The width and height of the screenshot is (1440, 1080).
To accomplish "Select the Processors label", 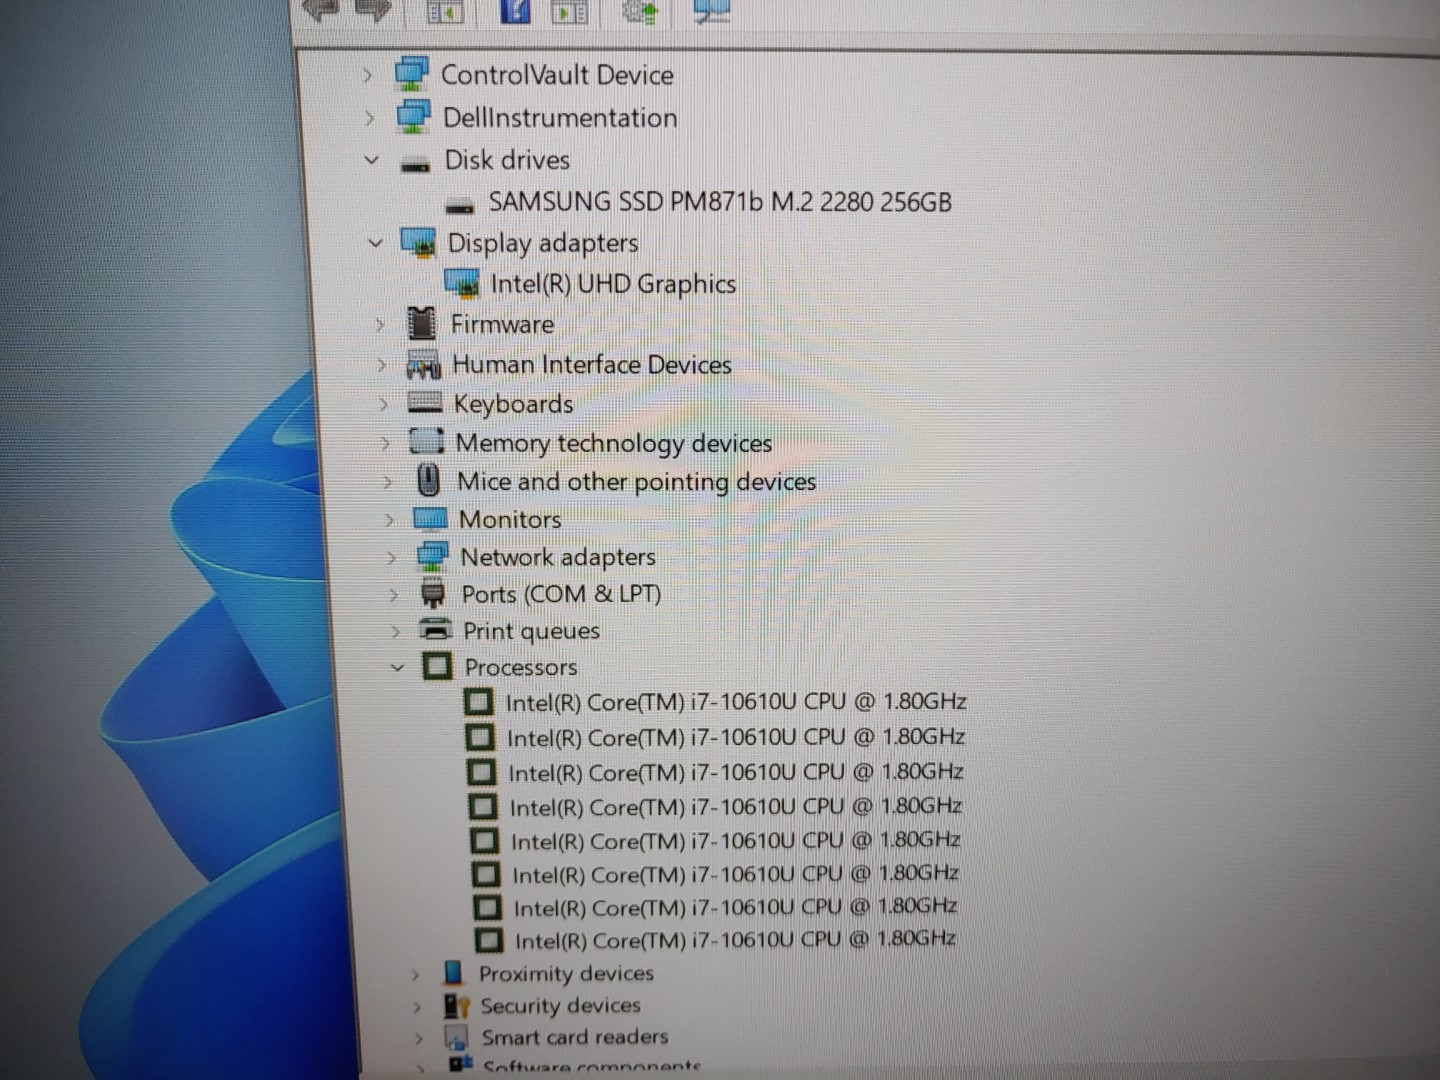I will 520,666.
